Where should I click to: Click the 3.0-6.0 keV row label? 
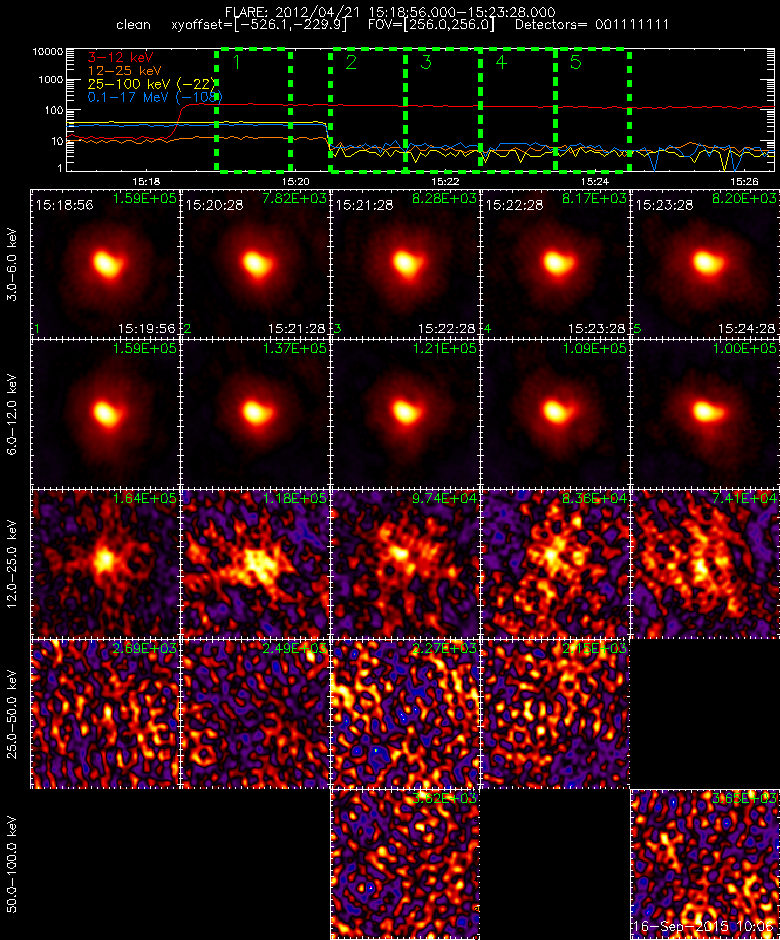[12, 264]
